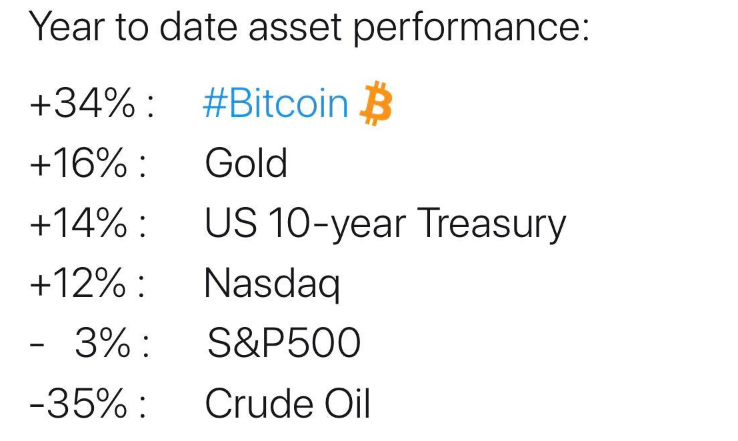Click the orange Bitcoin logo emoji

[x=376, y=103]
